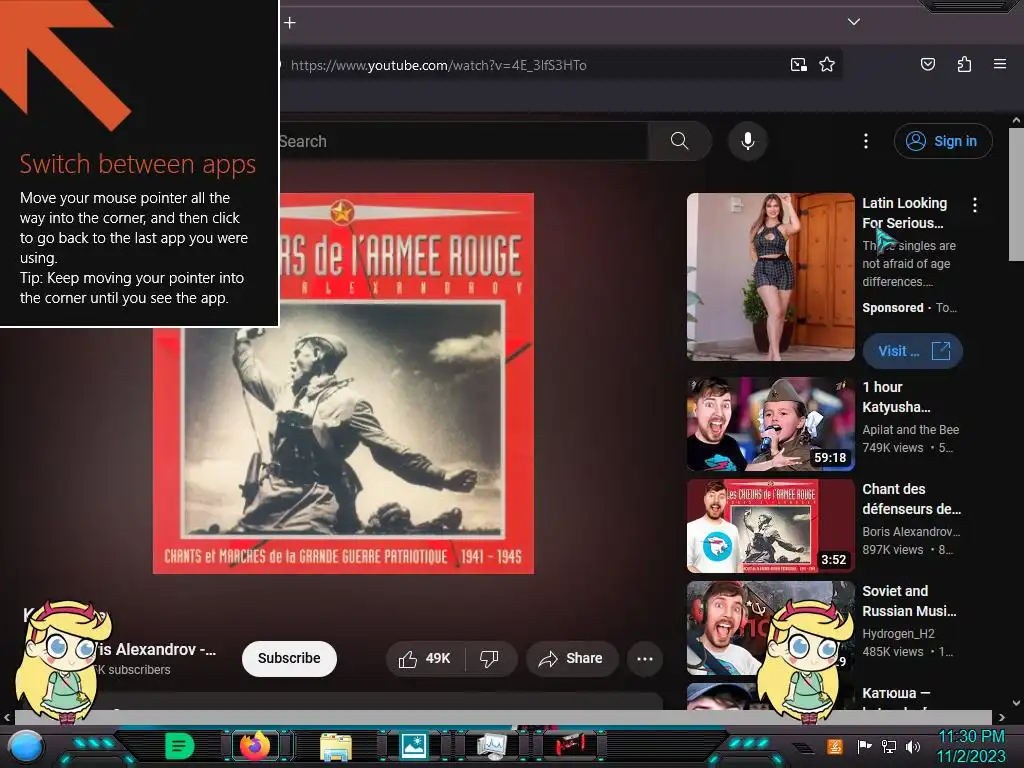
Task: Click the horizontal scrollbar left arrow
Action: pyautogui.click(x=7, y=717)
